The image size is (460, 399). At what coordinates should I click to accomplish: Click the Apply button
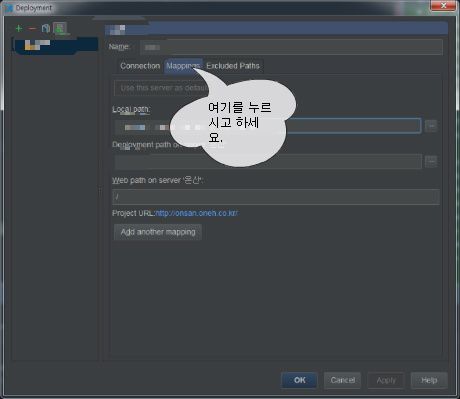point(386,380)
